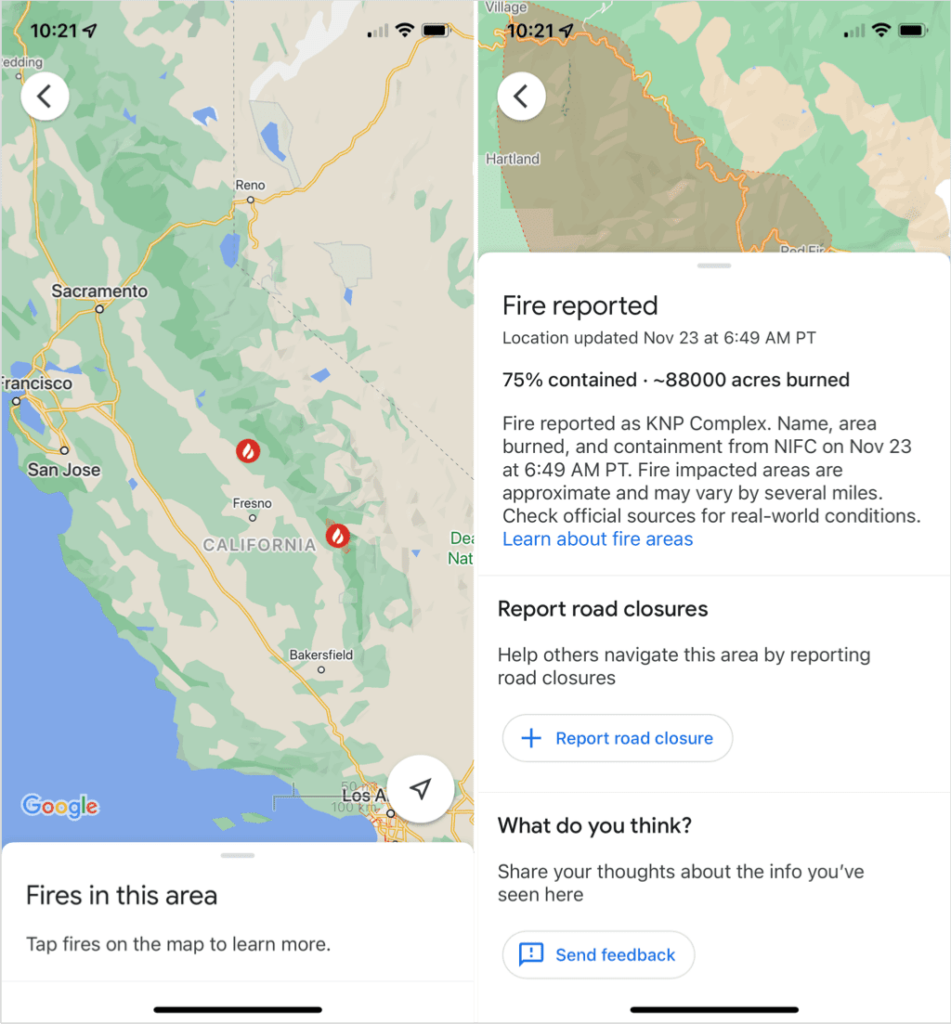
Task: Tap the plus icon inside Report road closure
Action: pos(530,738)
